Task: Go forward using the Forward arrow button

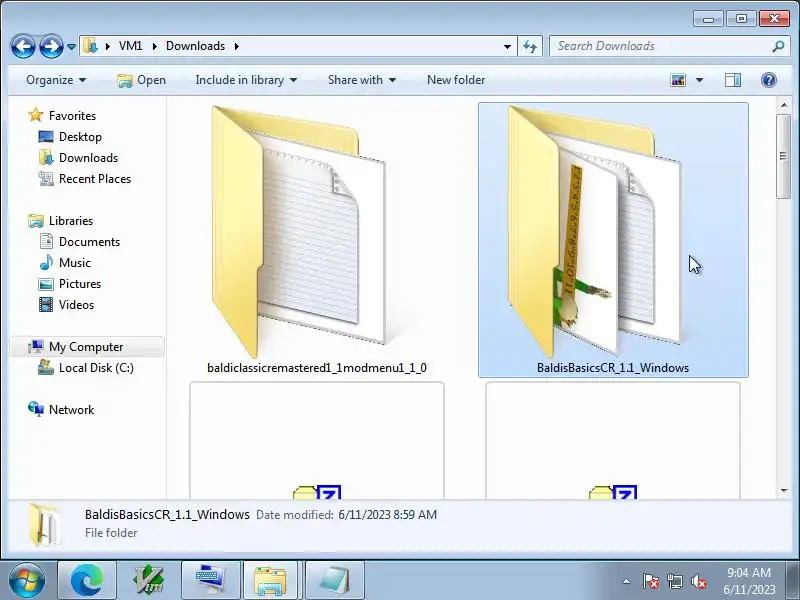Action: point(51,46)
